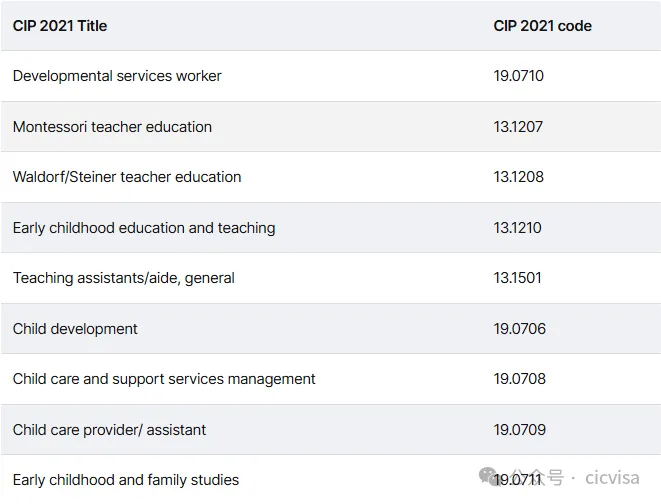The image size is (661, 504).
Task: Select code 19.0710
Action: coord(518,76)
